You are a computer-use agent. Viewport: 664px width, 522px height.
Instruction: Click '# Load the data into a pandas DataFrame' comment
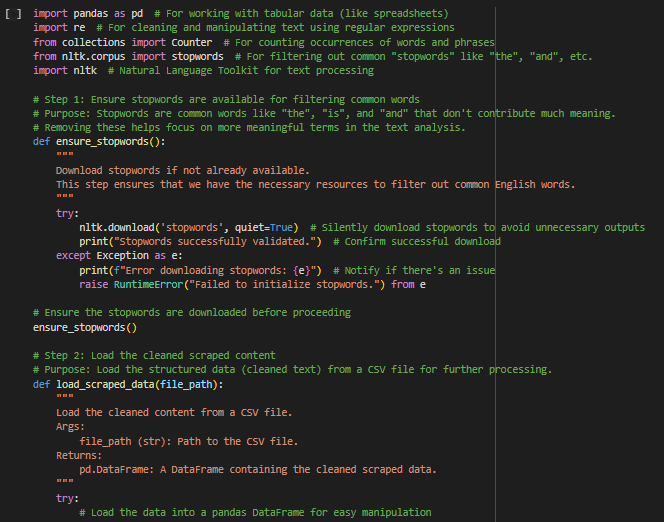255,513
